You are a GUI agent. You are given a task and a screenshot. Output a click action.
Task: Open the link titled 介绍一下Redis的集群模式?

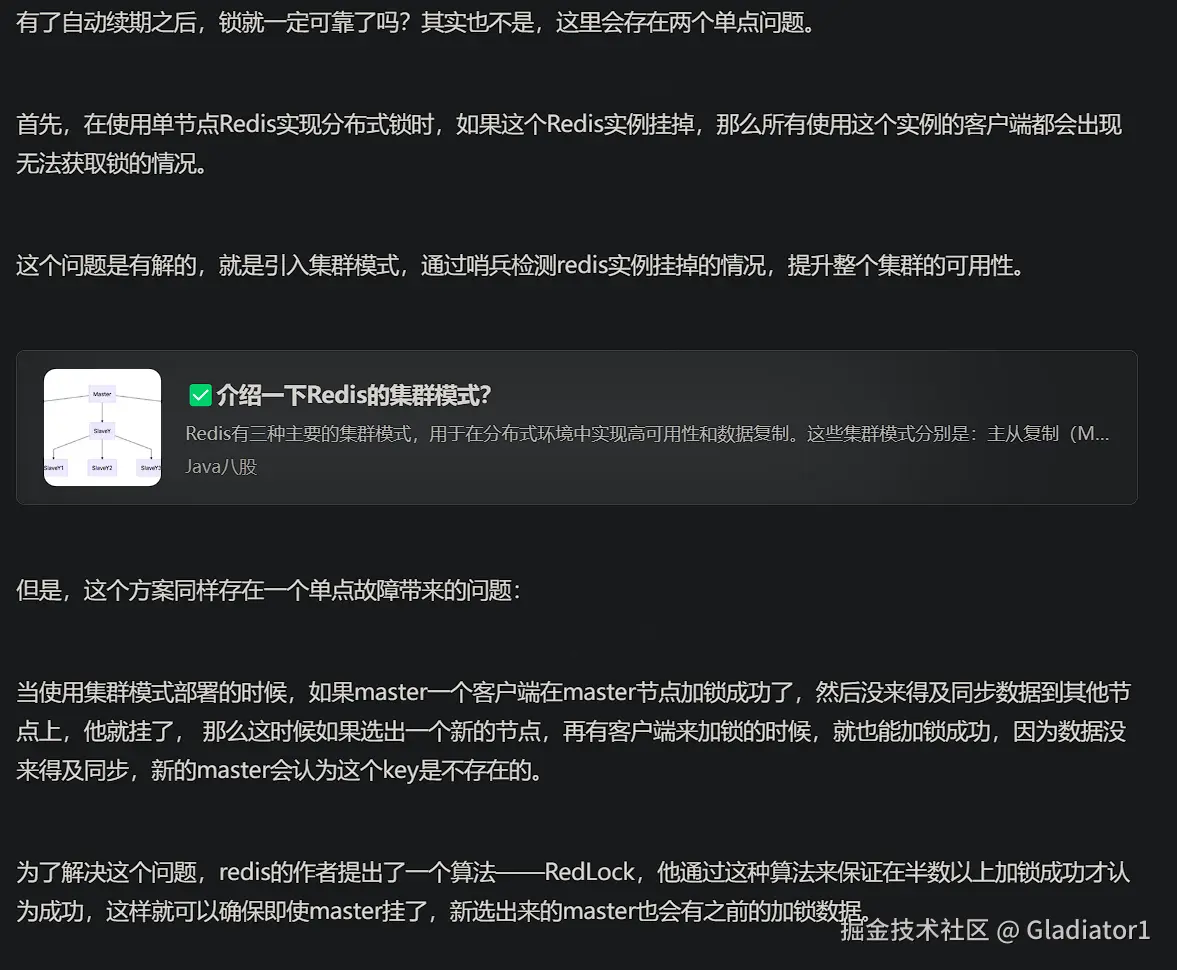click(354, 395)
